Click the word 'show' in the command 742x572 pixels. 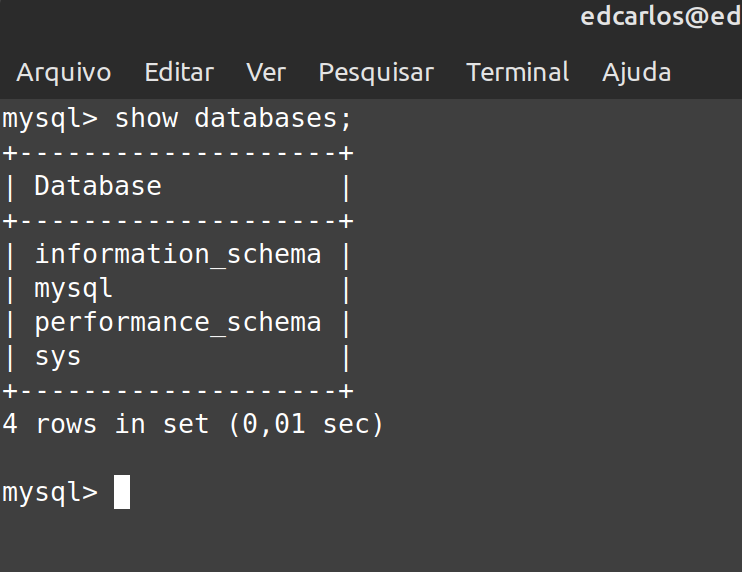tap(146, 119)
